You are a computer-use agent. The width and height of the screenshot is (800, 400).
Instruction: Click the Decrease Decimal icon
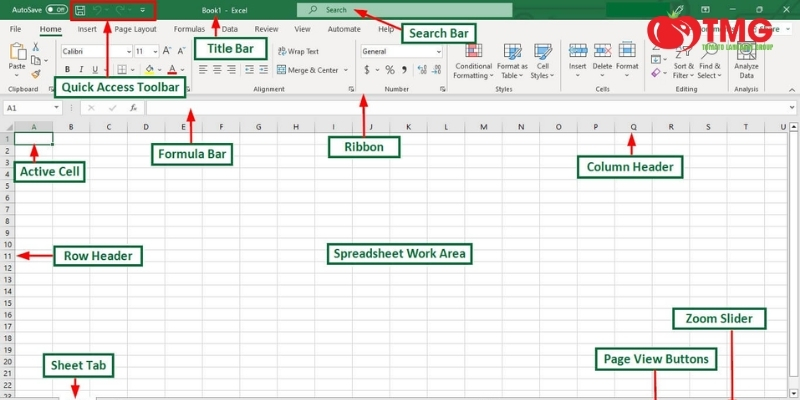(436, 70)
